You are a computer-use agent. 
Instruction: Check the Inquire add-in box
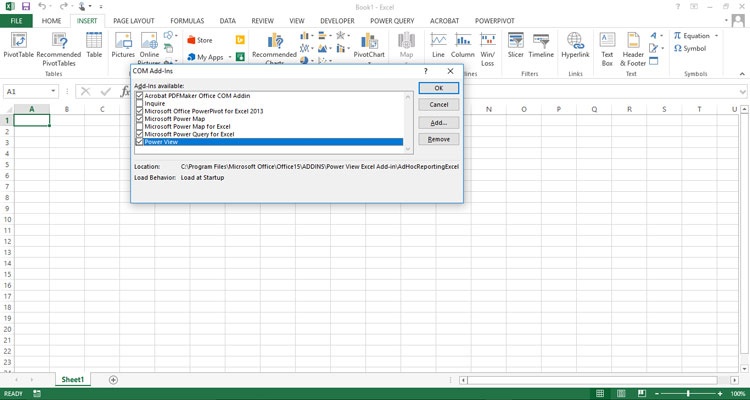click(x=140, y=103)
